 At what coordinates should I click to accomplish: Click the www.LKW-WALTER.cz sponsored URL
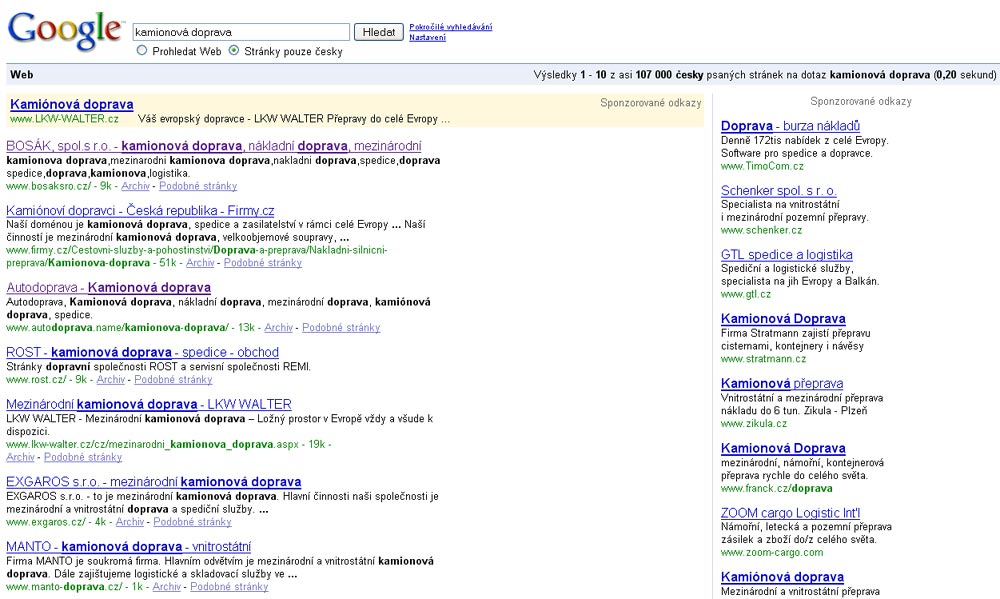point(64,119)
